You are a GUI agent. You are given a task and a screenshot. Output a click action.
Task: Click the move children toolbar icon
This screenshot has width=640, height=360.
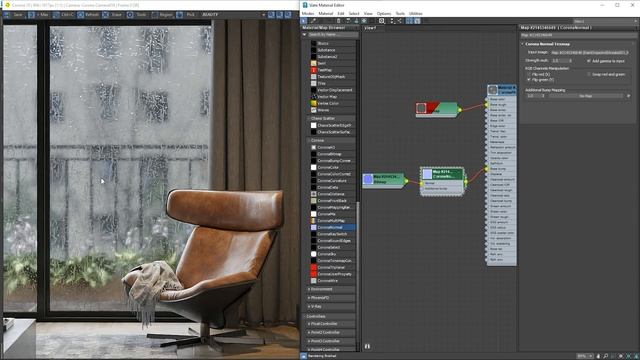point(348,21)
